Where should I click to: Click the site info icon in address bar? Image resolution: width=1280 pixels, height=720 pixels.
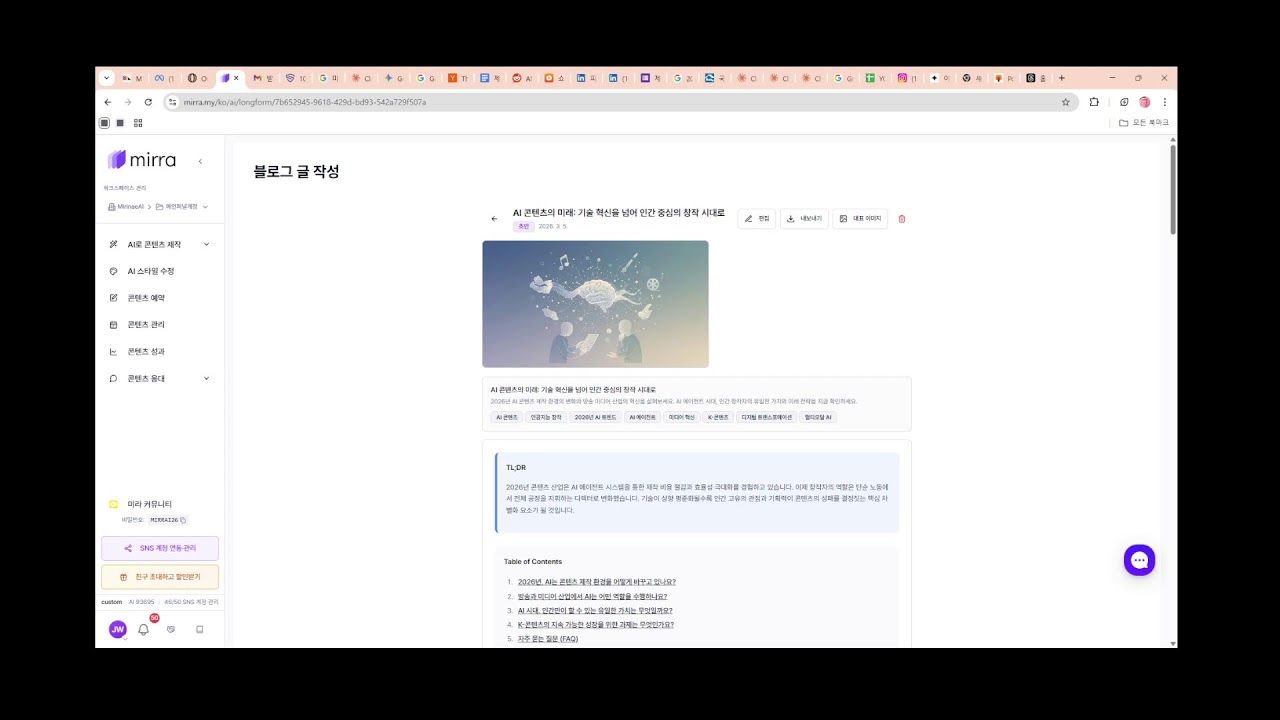pos(172,102)
